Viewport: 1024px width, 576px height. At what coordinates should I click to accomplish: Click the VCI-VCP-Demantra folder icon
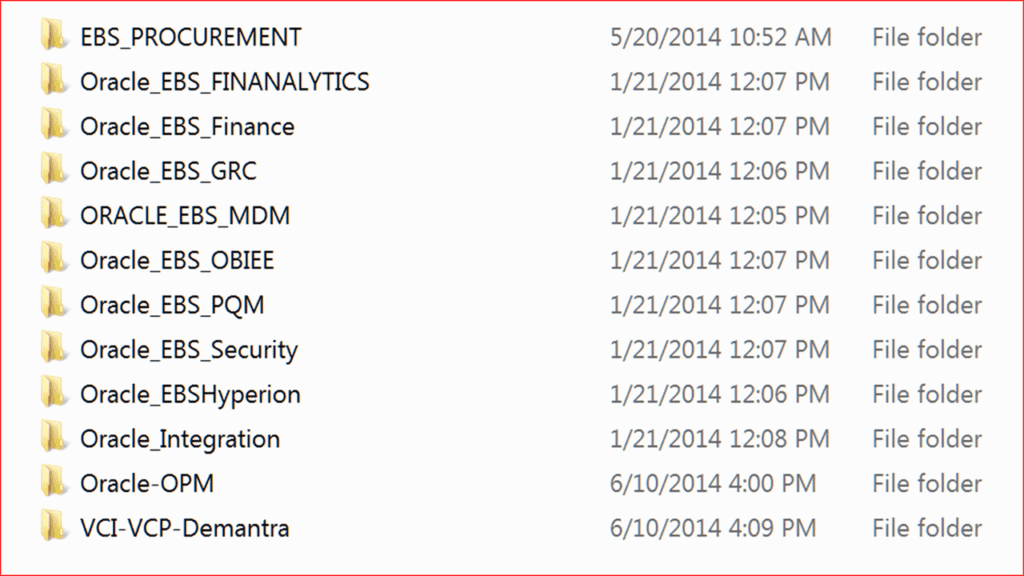53,527
